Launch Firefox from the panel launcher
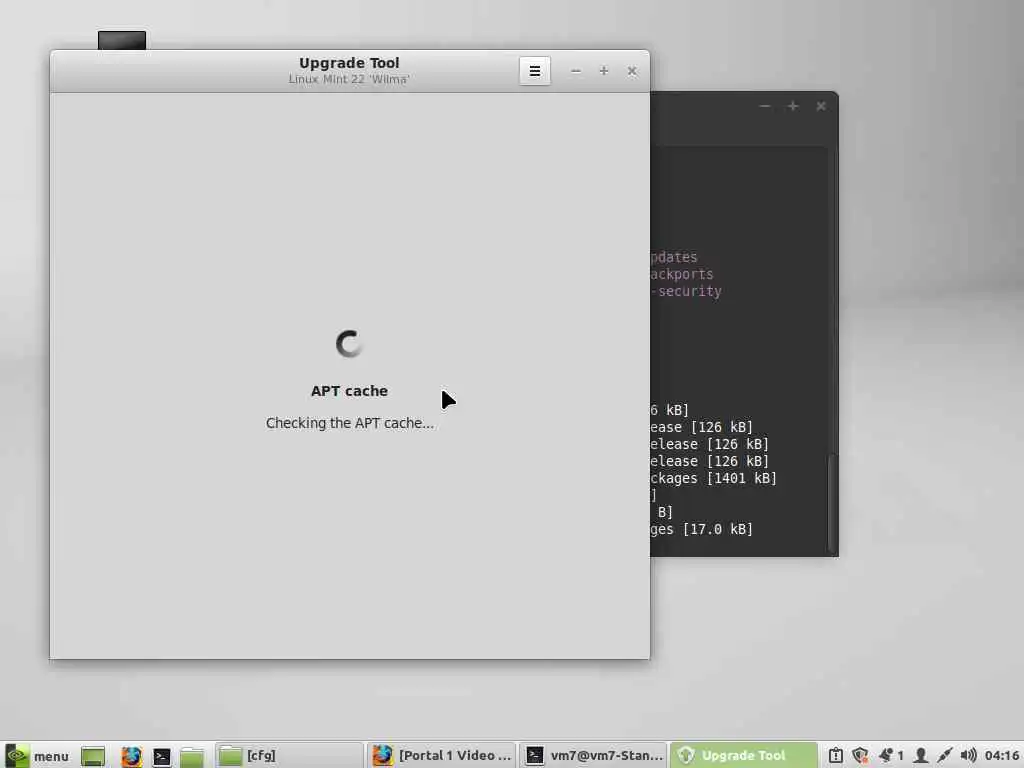 coord(131,756)
